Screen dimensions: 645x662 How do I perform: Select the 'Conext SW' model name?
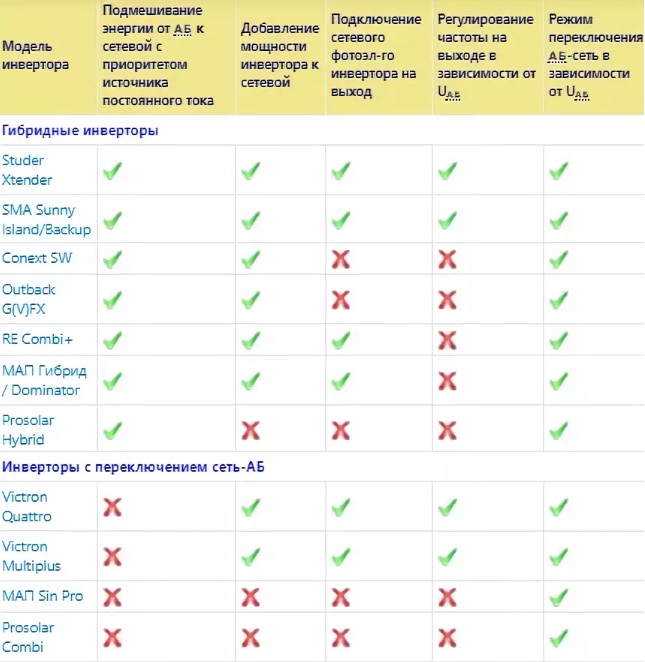click(36, 259)
